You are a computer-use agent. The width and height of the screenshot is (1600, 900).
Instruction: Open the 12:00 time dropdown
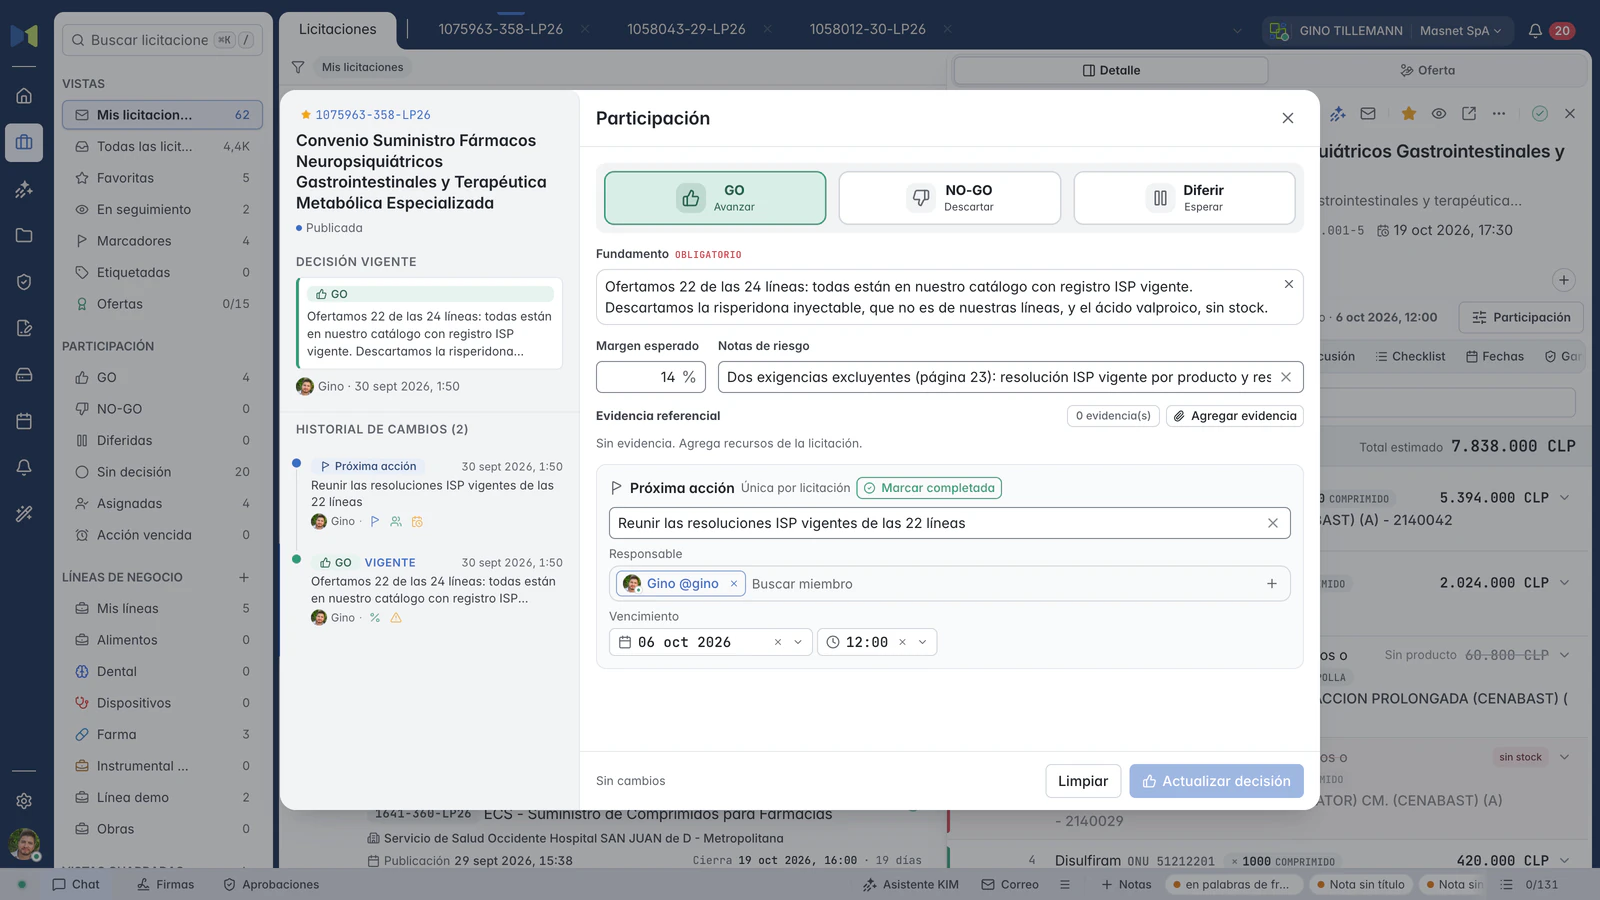pyautogui.click(x=922, y=642)
